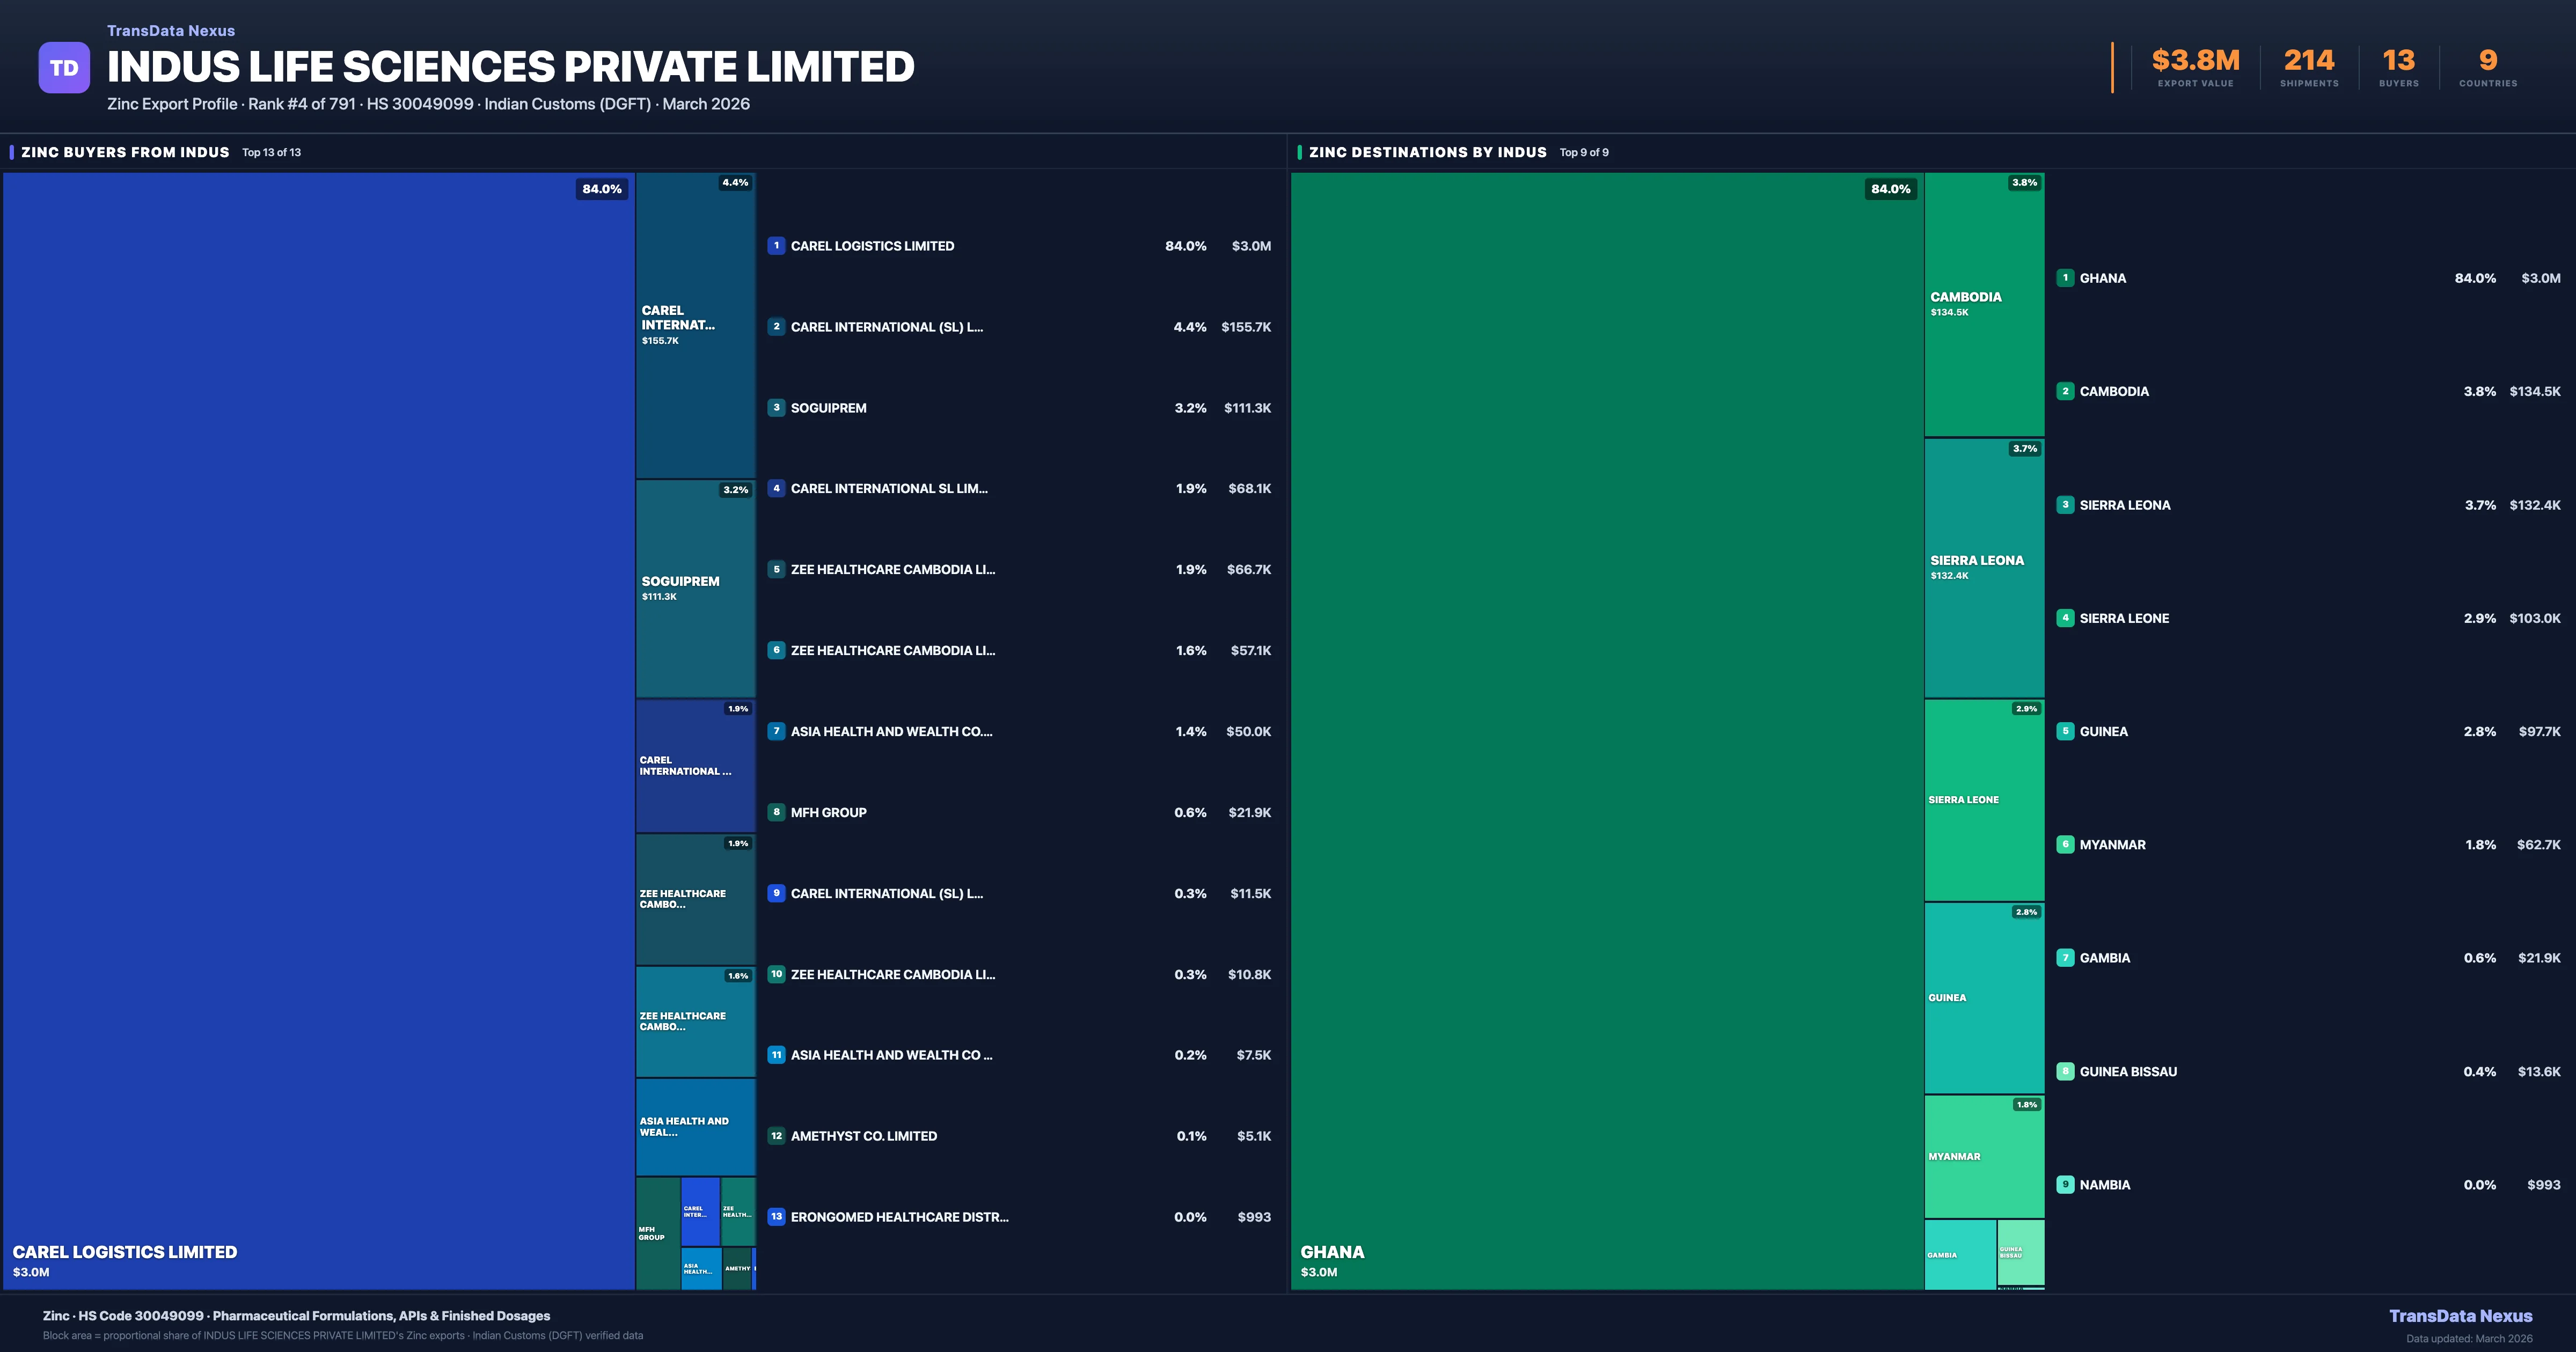
Task: Click the Myanmar treemap tile
Action: point(1984,1156)
